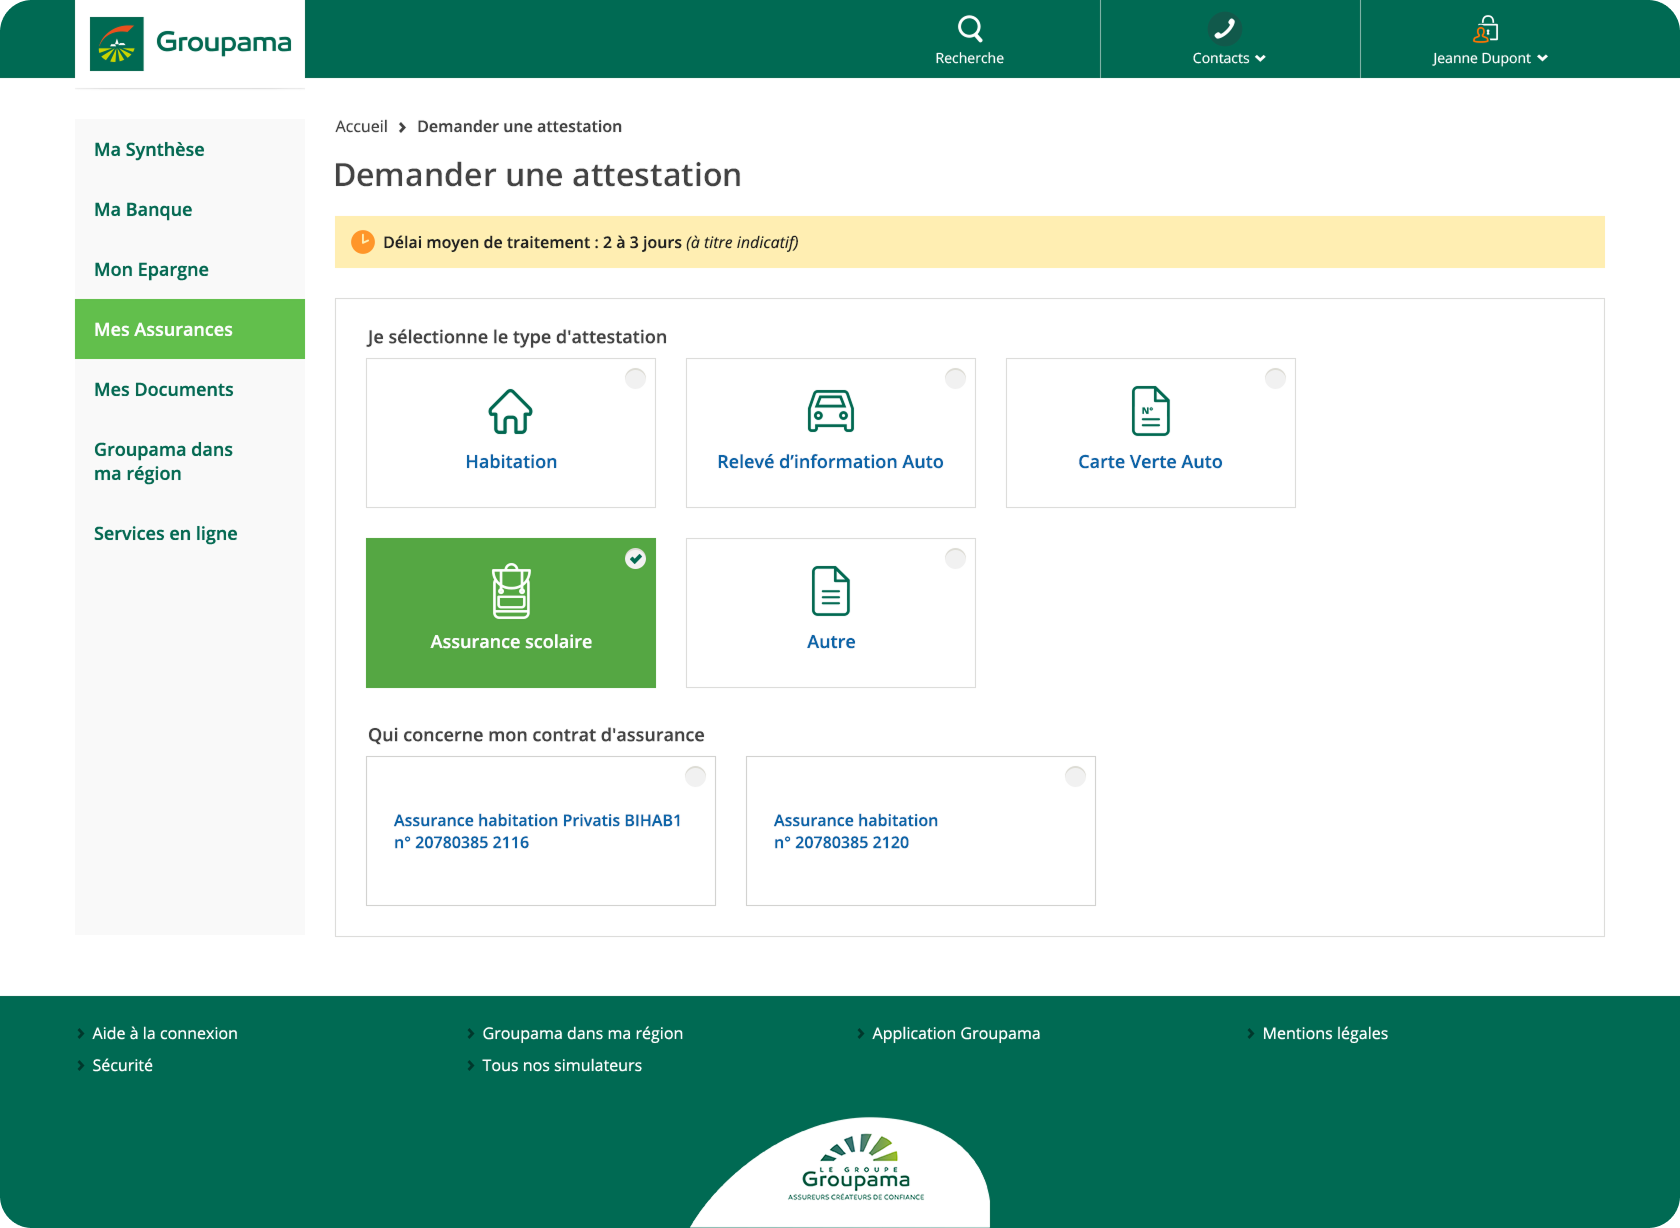The image size is (1680, 1228).
Task: Uncheck the Assurance scolaire selection
Action: click(636, 559)
